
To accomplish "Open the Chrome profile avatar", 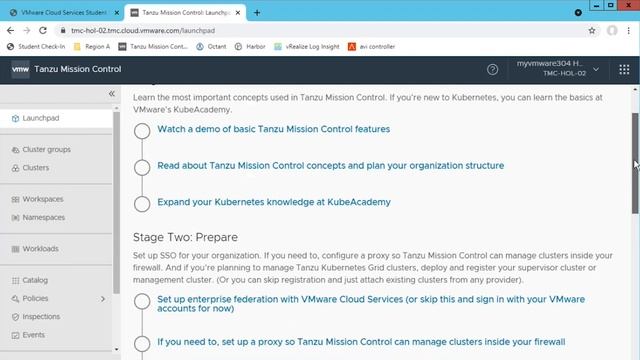I will point(612,31).
